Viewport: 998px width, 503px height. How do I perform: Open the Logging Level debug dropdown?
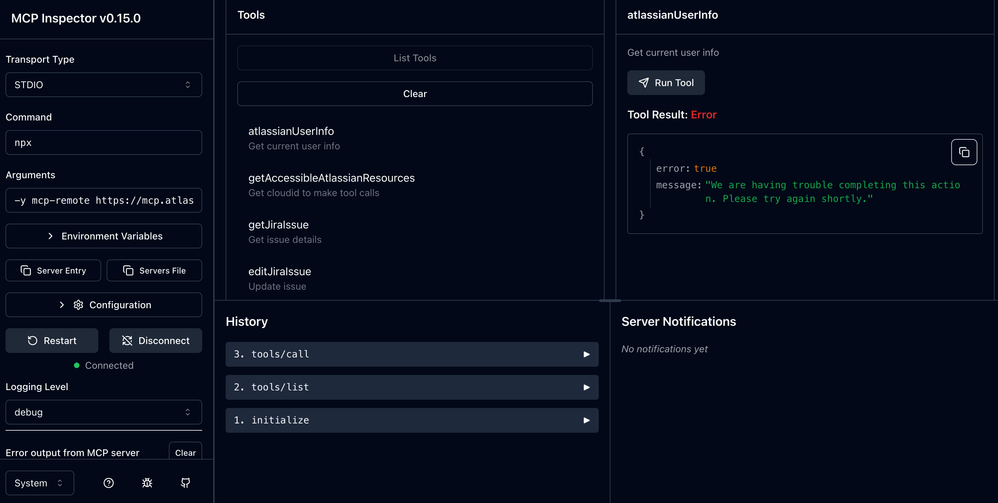point(103,412)
